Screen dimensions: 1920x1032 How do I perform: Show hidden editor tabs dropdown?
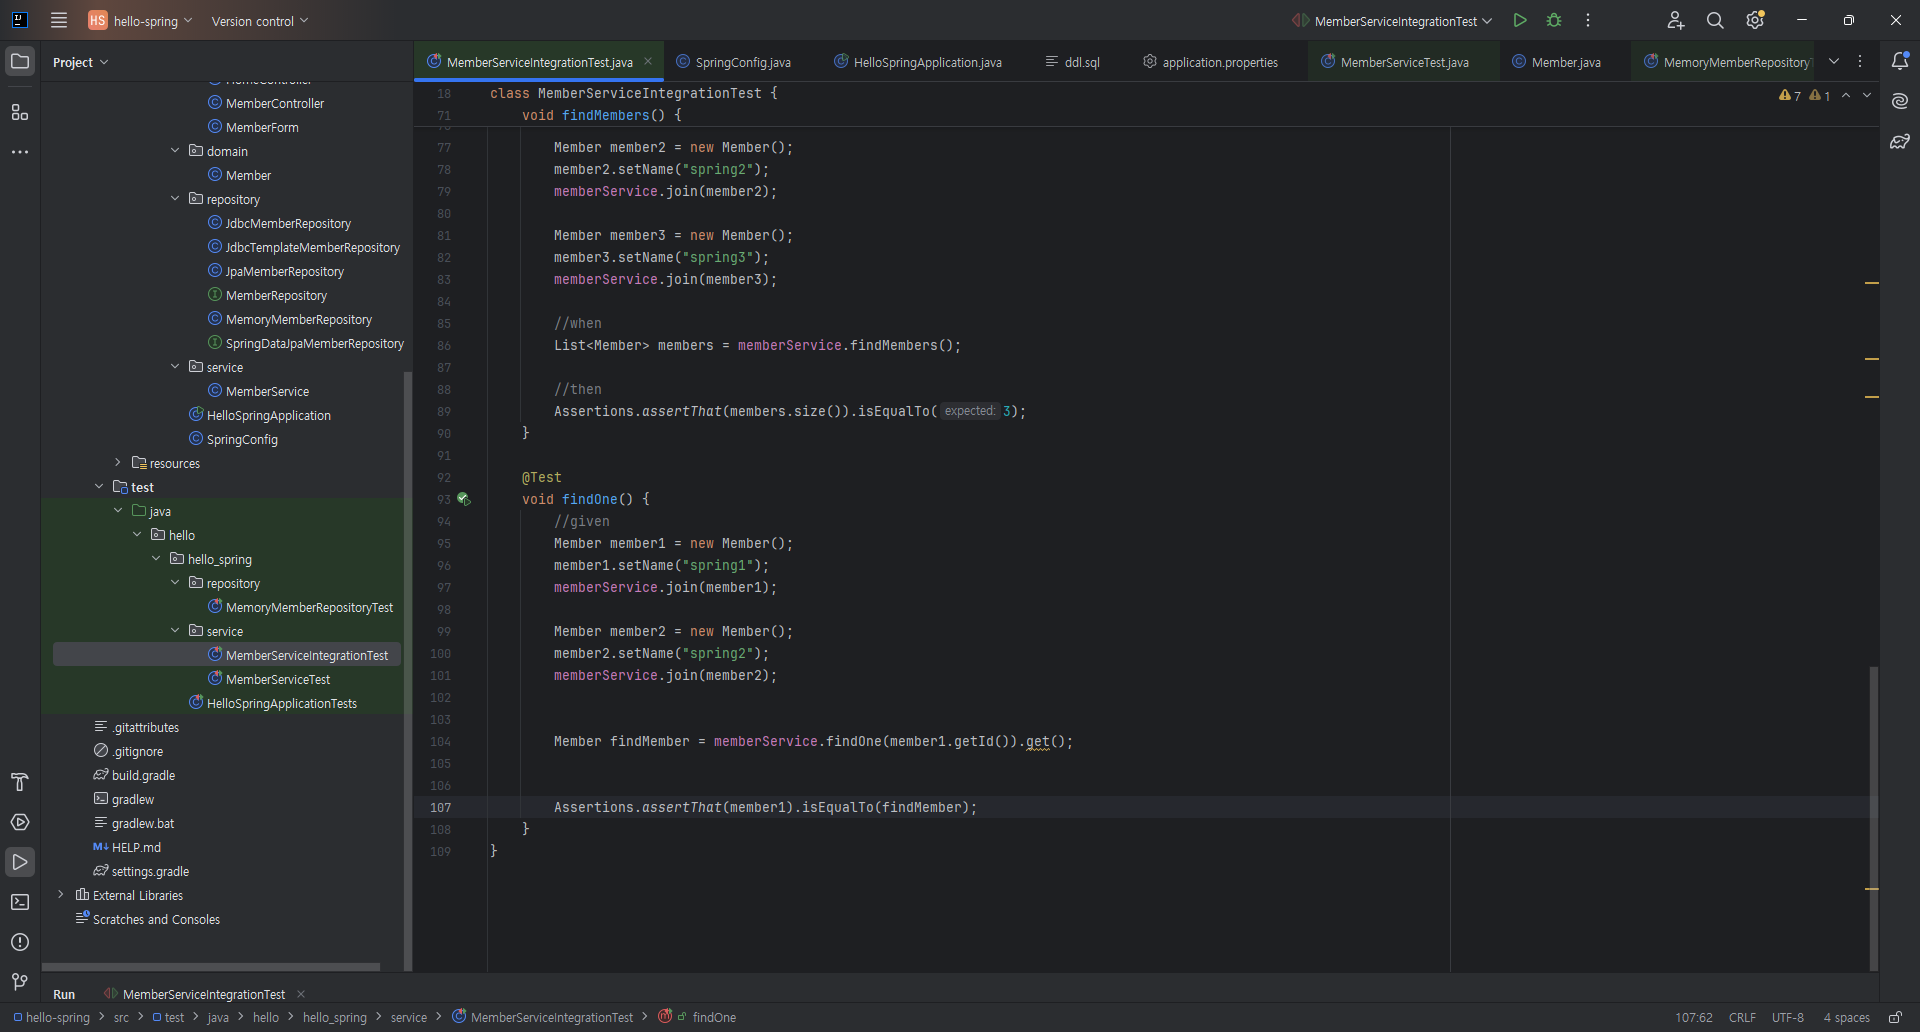point(1834,61)
